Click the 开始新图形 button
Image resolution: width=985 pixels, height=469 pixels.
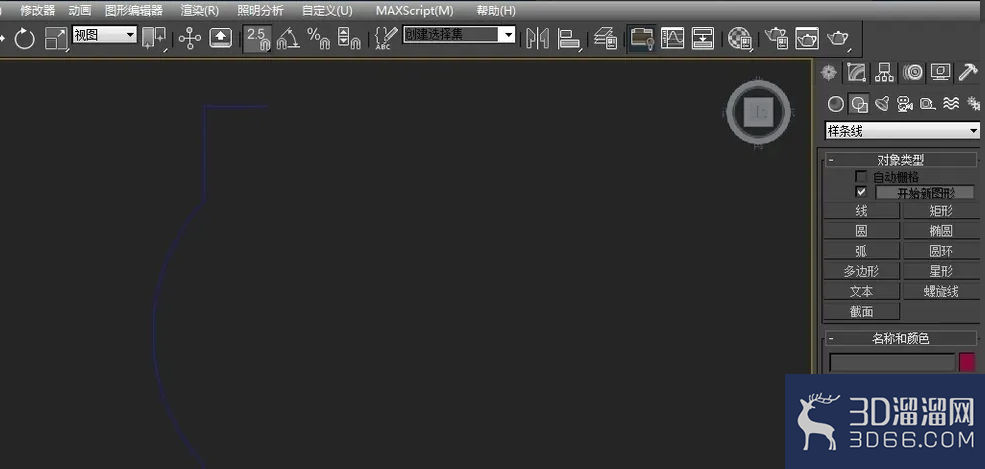click(927, 193)
